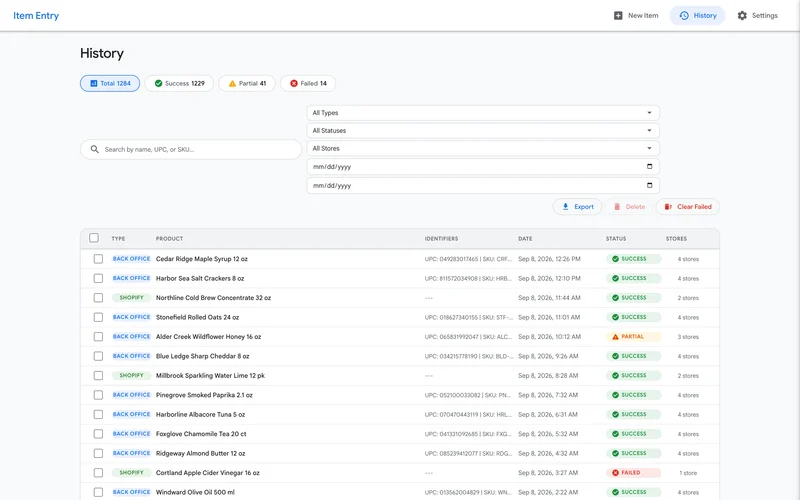Image resolution: width=800 pixels, height=500 pixels.
Task: Open the All Stores dropdown
Action: coord(483,148)
